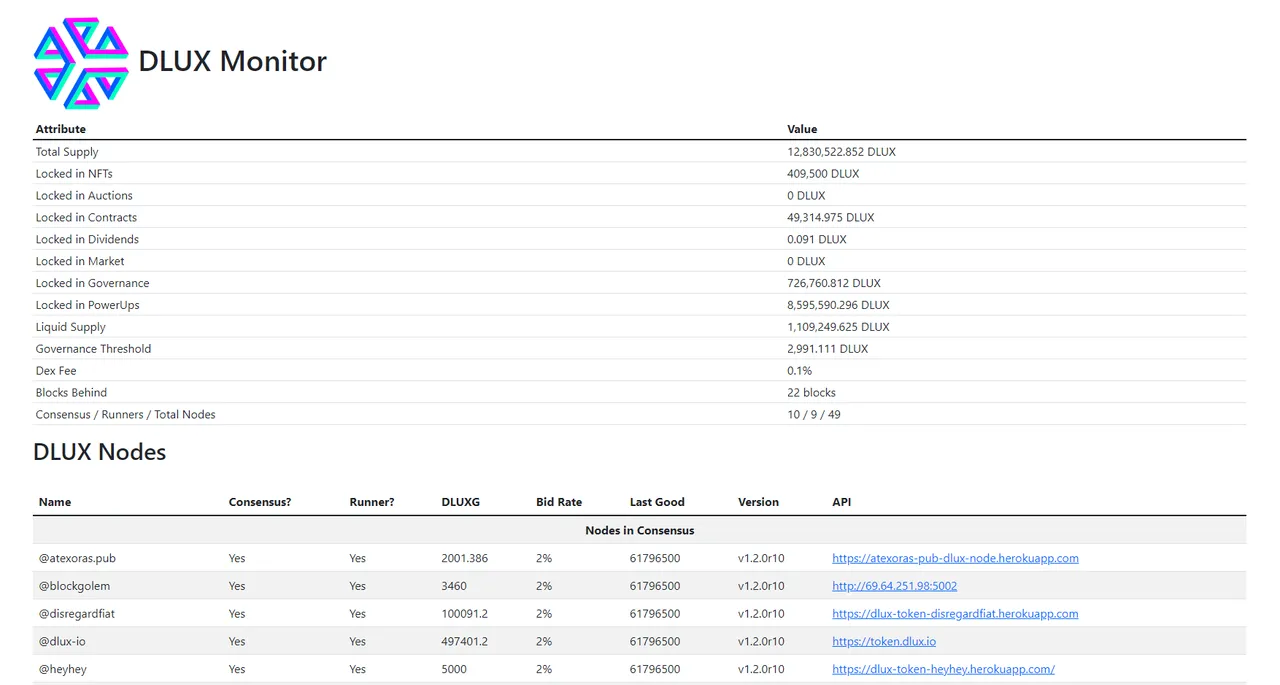Open the dlux-token-disregardfiat herokuapp link
This screenshot has width=1280, height=685.
(x=955, y=614)
